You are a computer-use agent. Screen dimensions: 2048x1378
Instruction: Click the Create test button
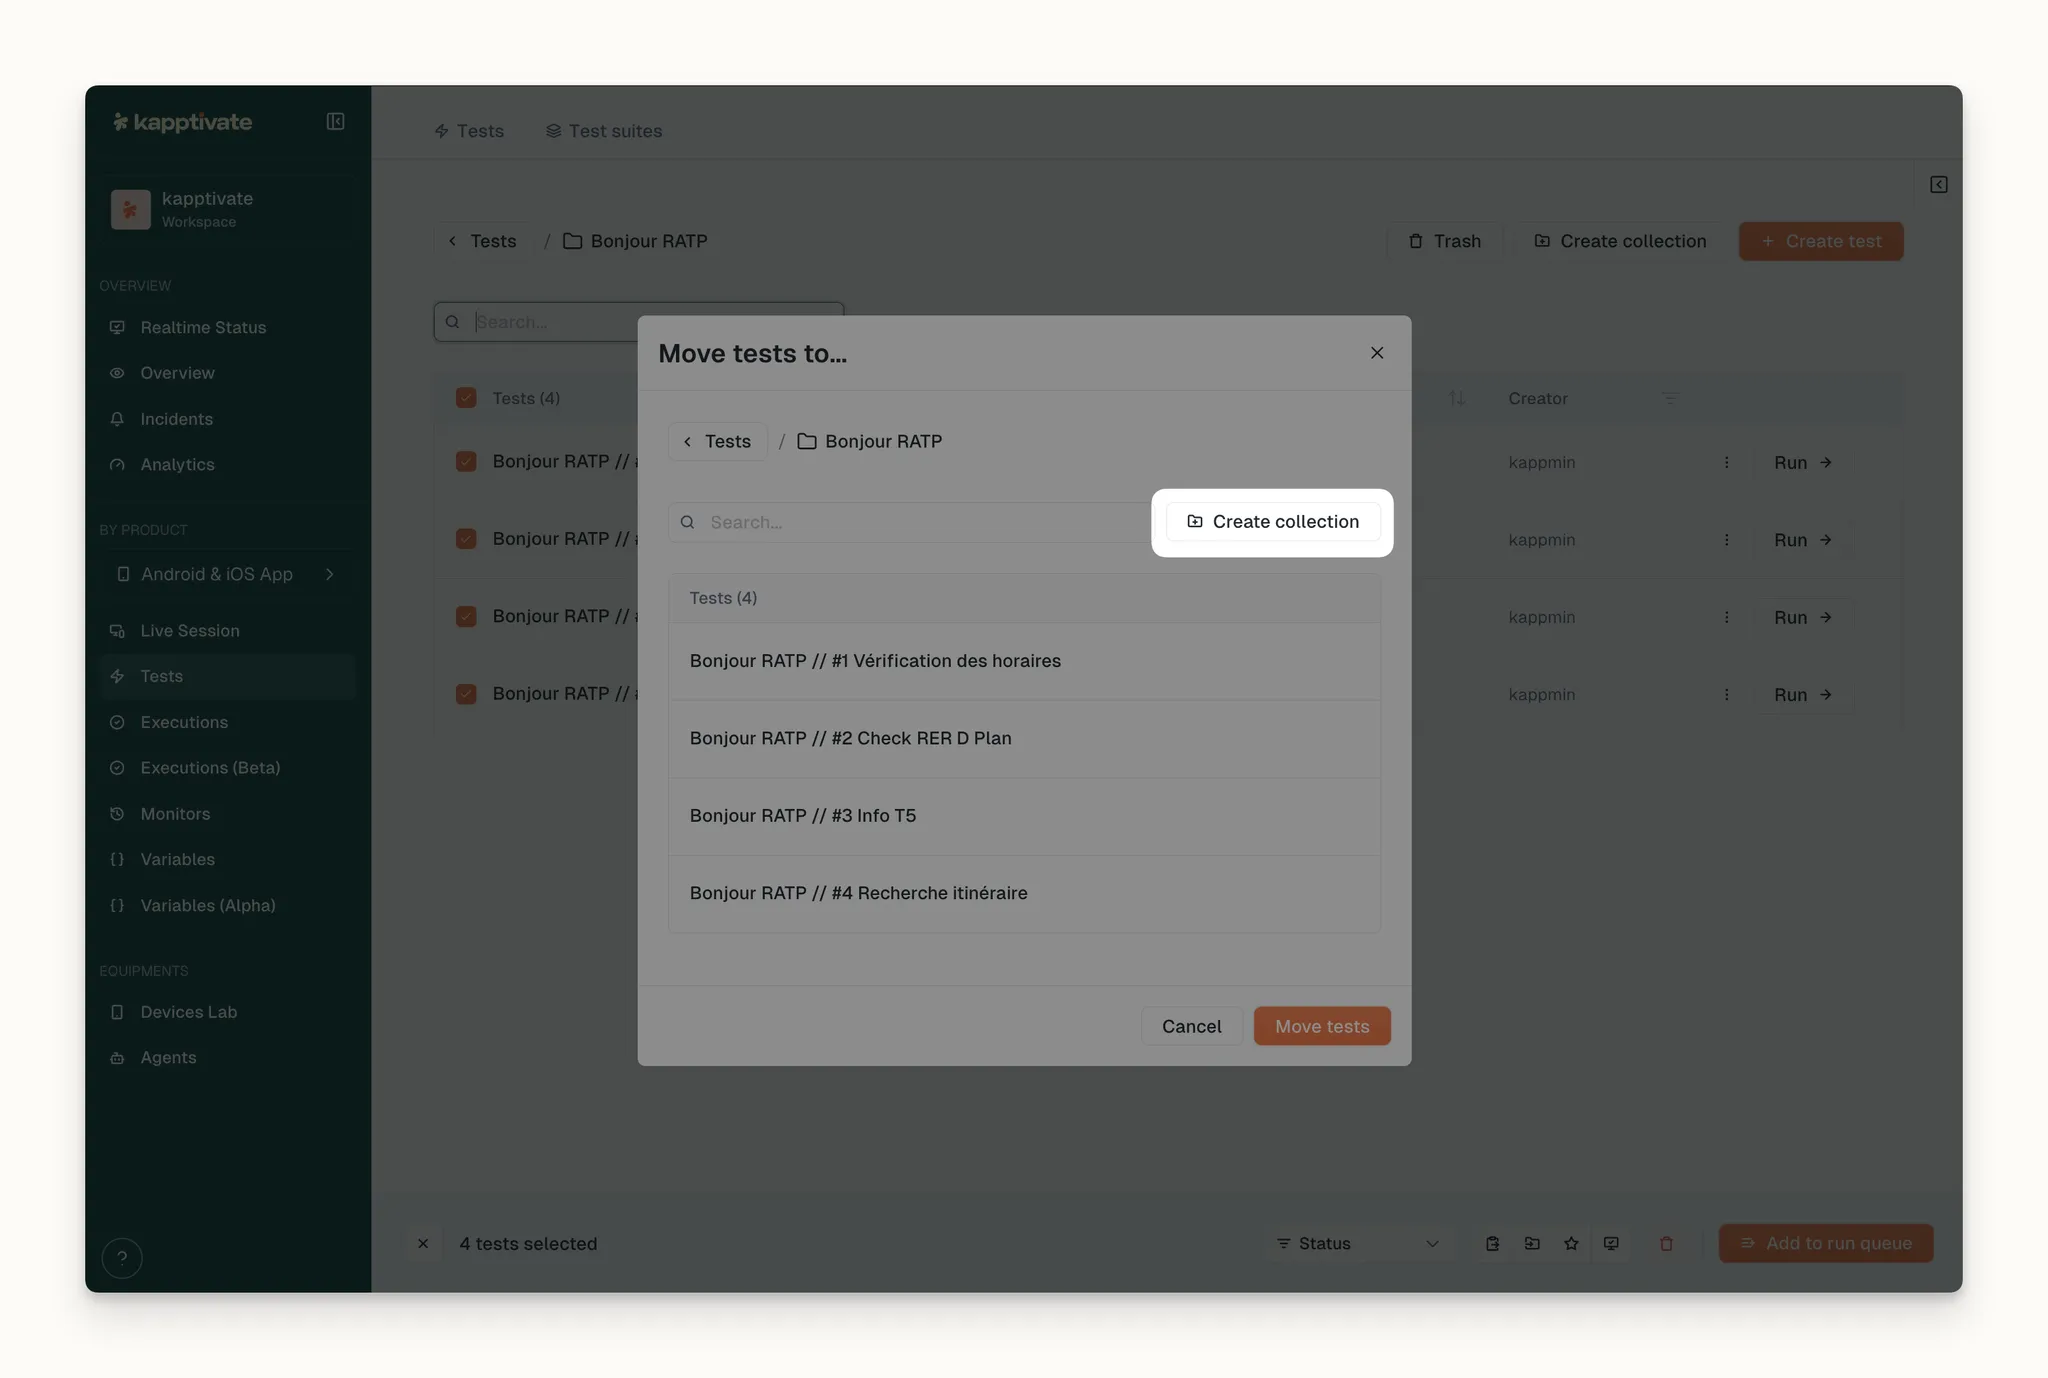[x=1821, y=241]
